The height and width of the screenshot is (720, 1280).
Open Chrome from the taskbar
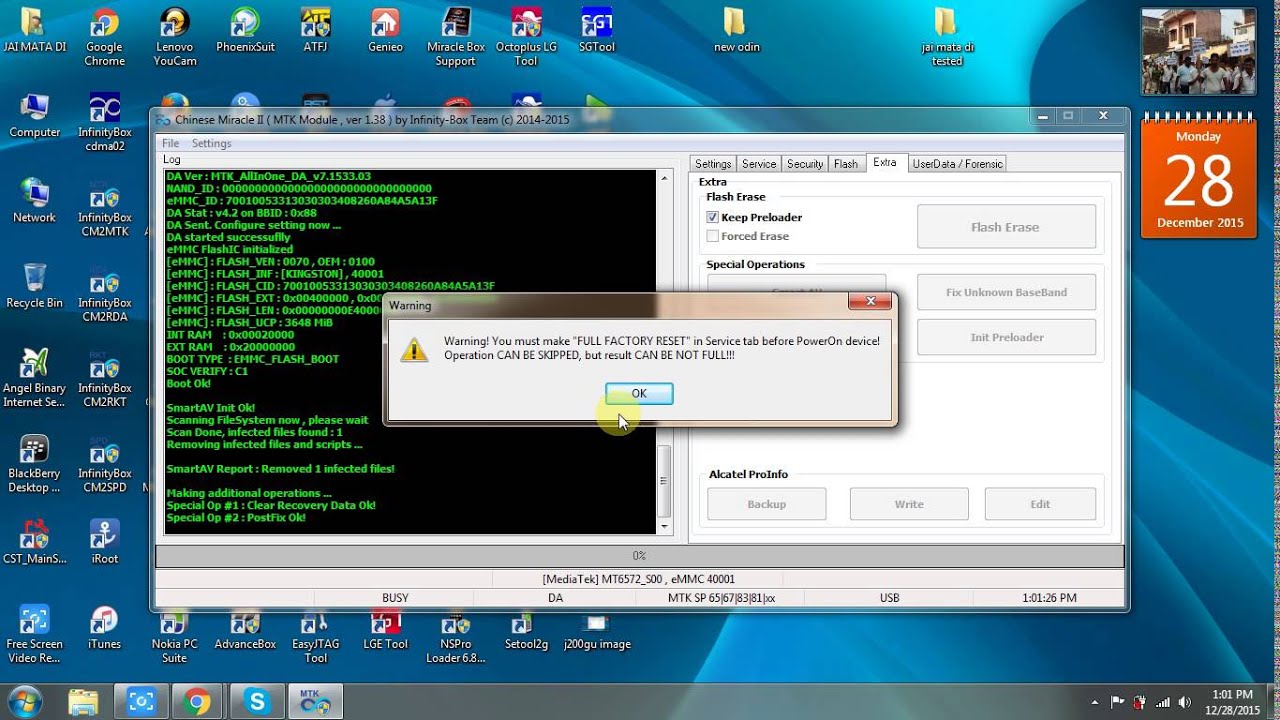click(197, 702)
